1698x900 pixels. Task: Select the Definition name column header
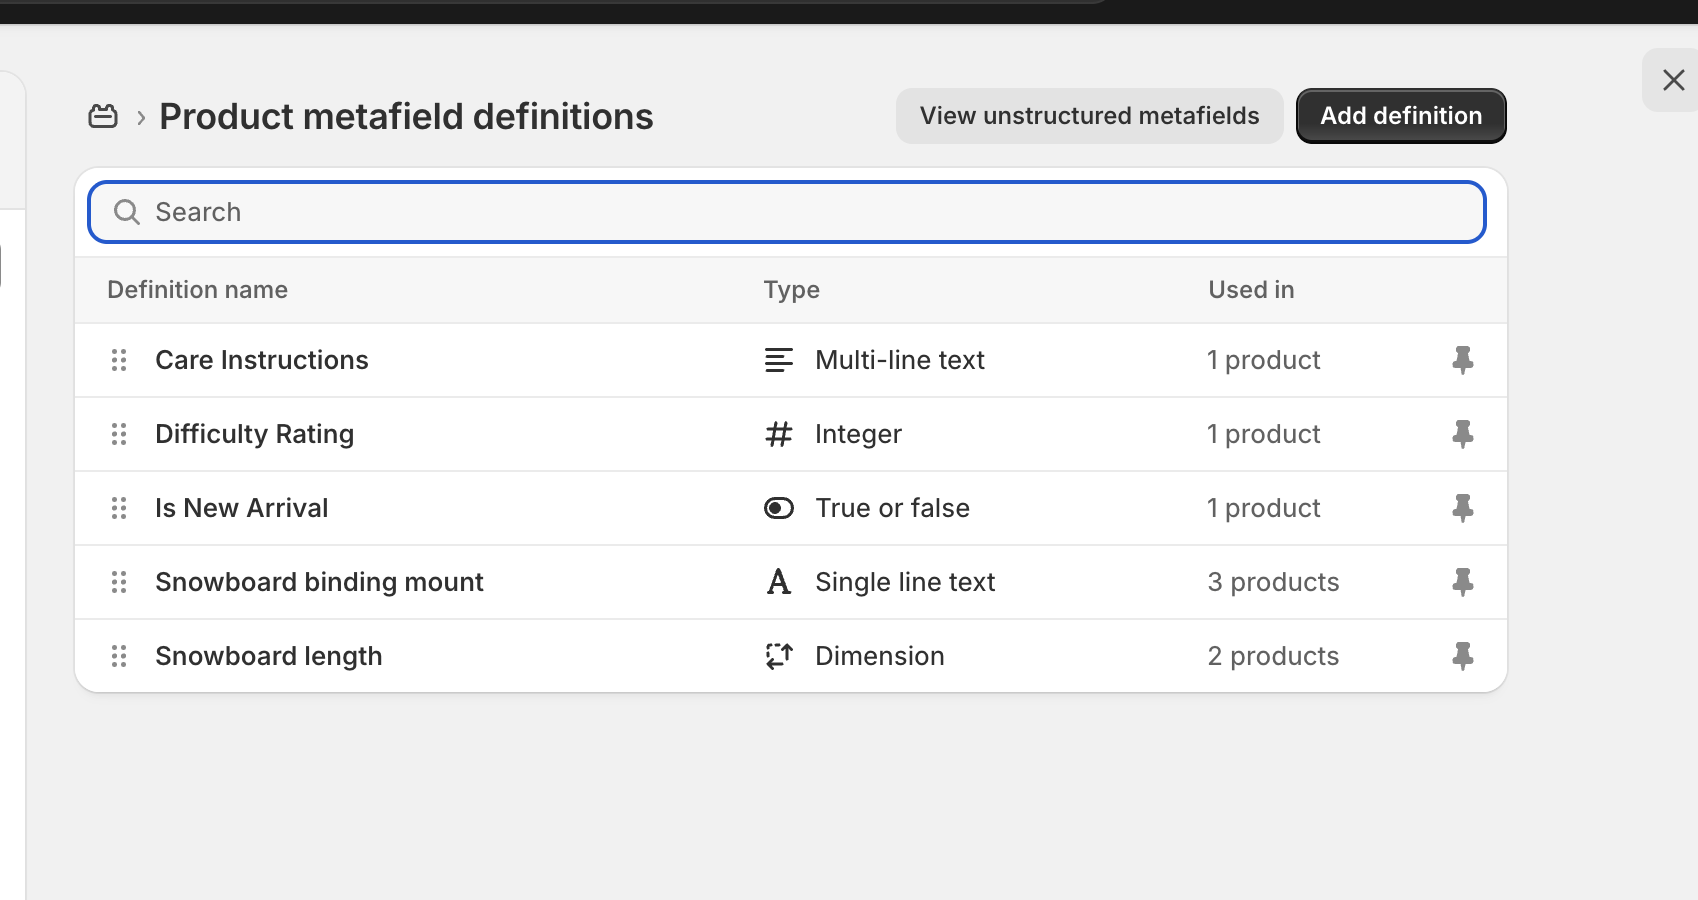click(197, 289)
